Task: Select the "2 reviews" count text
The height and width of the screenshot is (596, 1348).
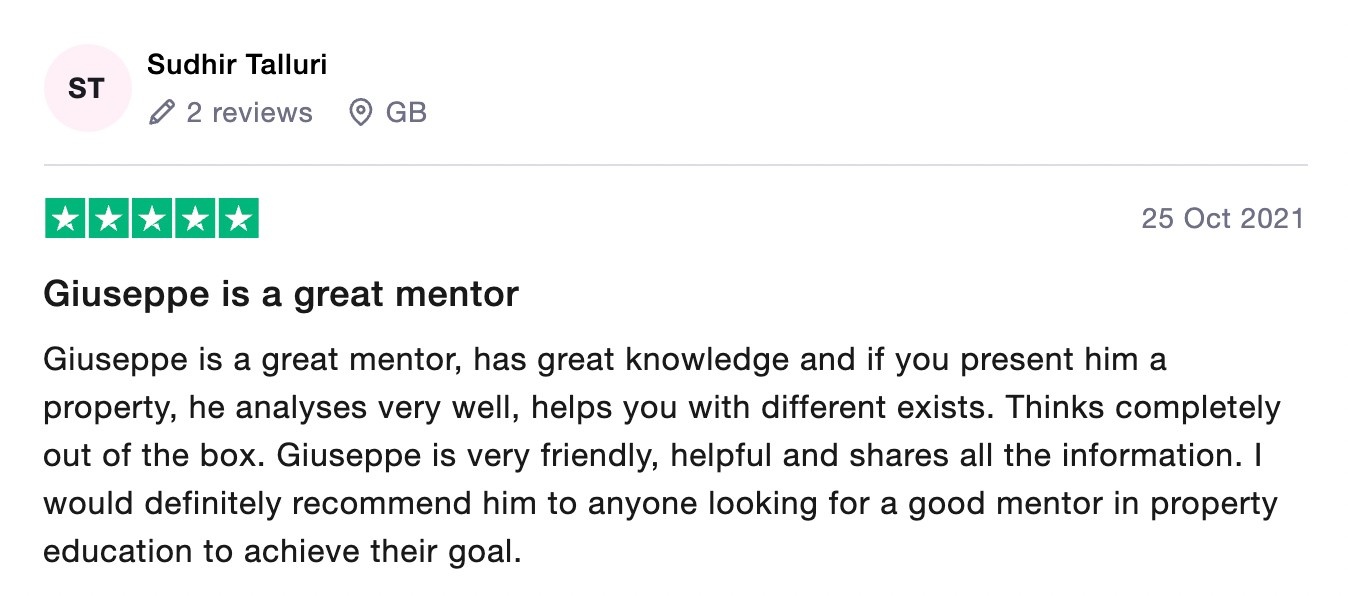Action: click(249, 113)
